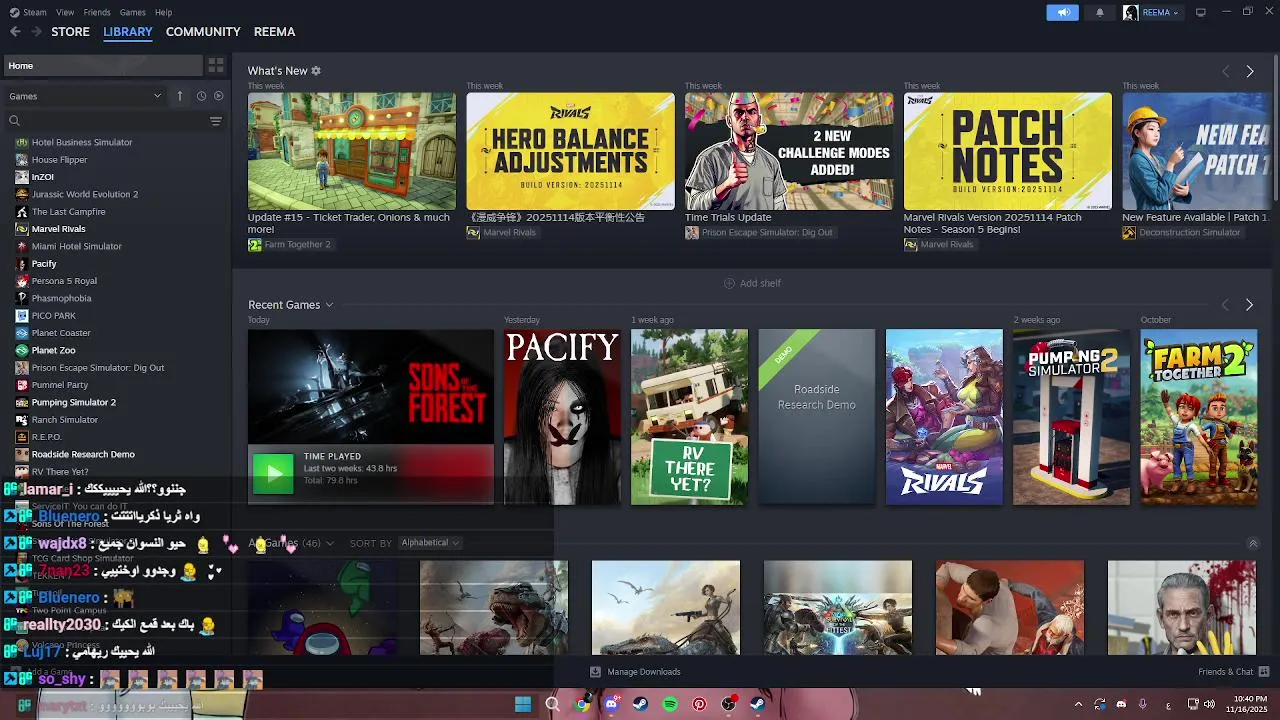Open Friends & Chat icon
The width and height of the screenshot is (1280, 720).
point(1264,672)
